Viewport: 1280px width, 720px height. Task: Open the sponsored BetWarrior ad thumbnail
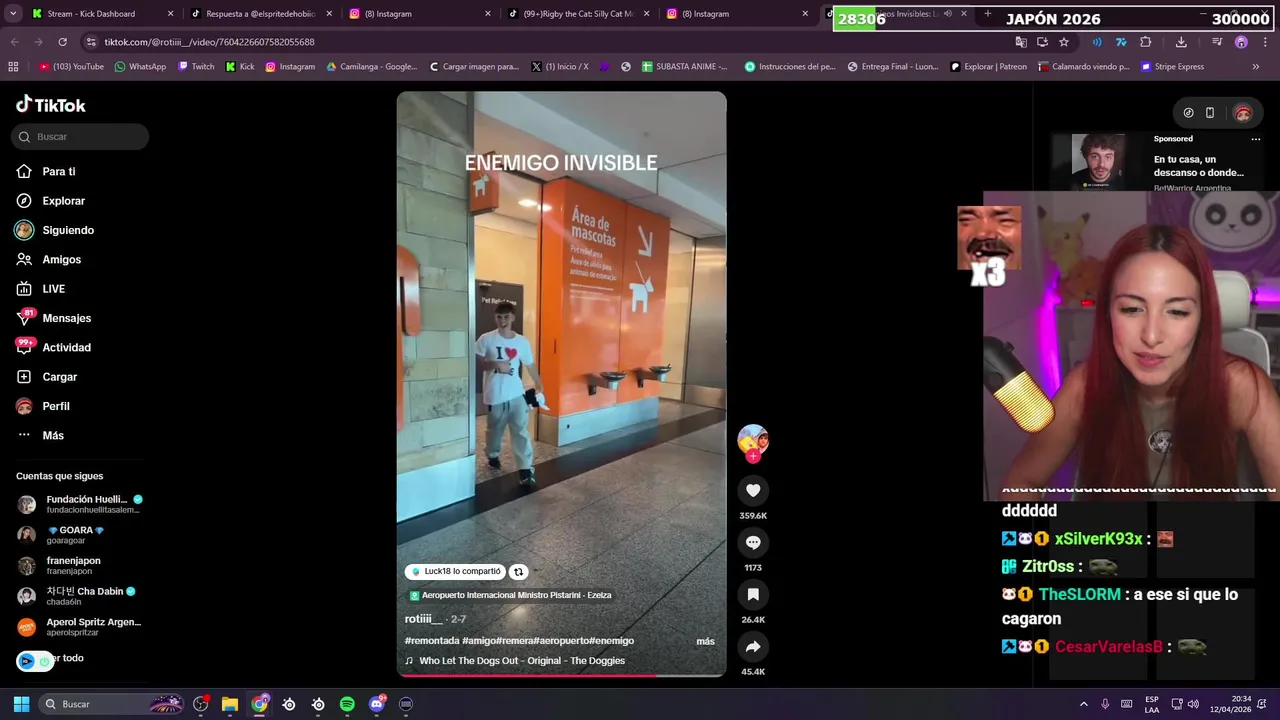click(1098, 161)
